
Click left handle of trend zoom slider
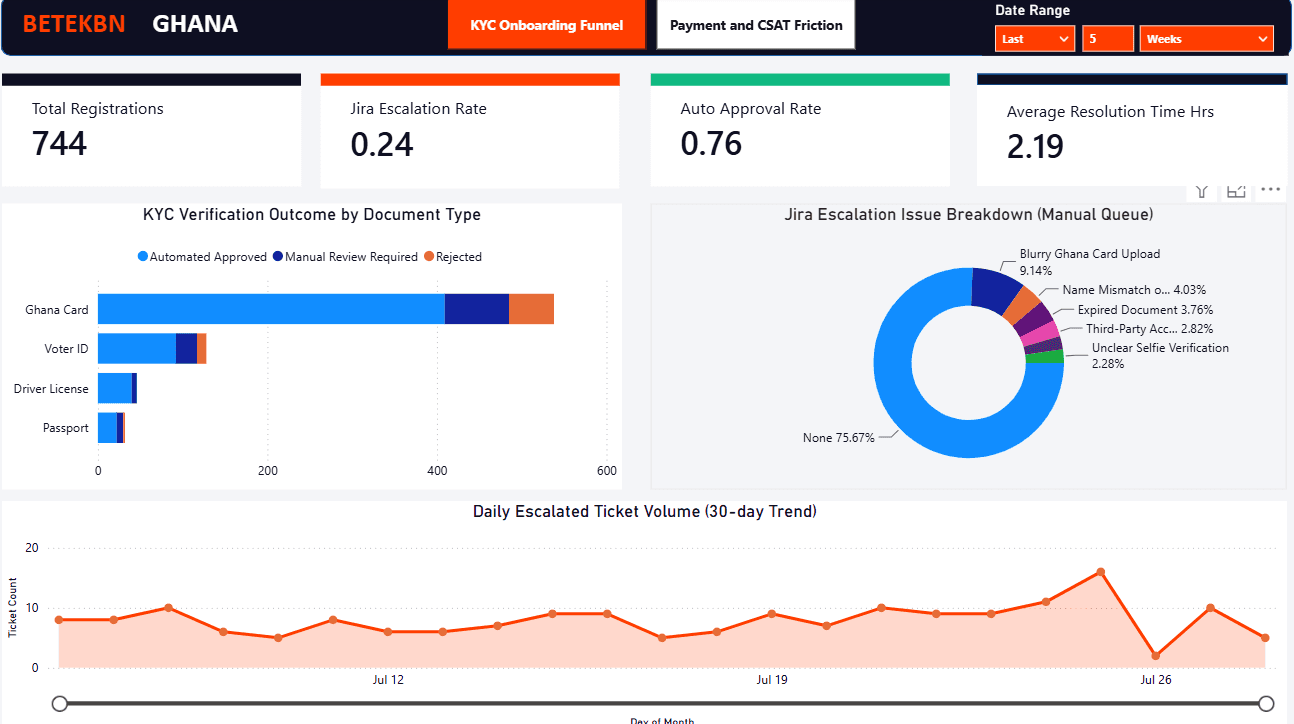59,704
